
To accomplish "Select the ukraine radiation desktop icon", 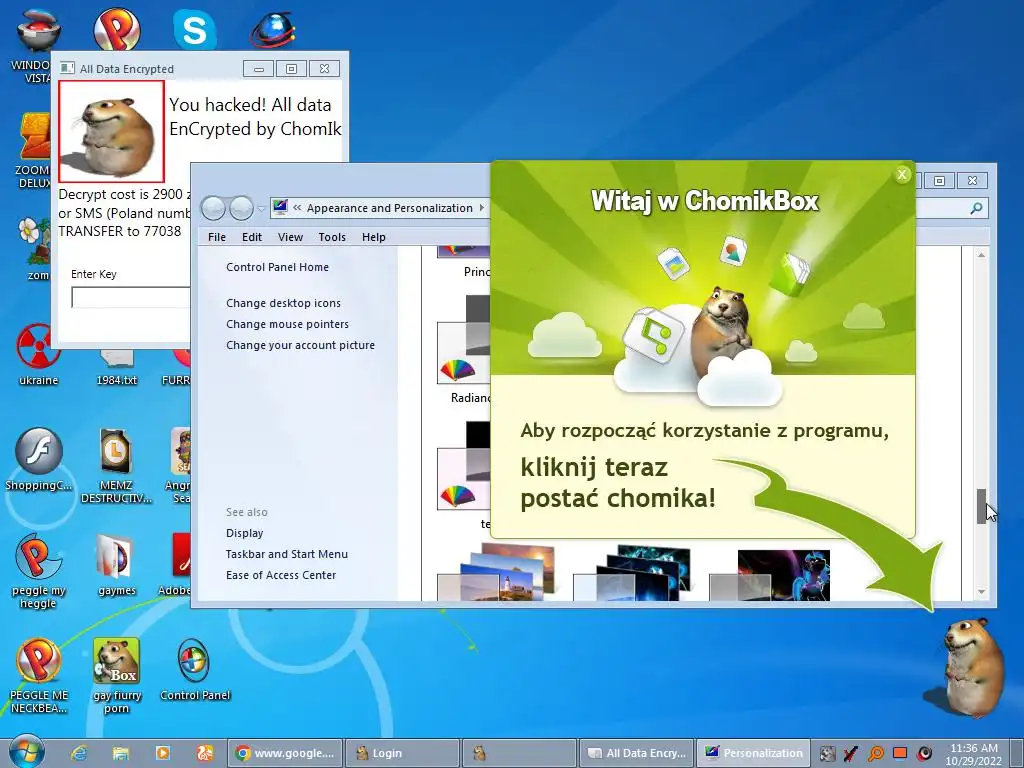I will (38, 356).
